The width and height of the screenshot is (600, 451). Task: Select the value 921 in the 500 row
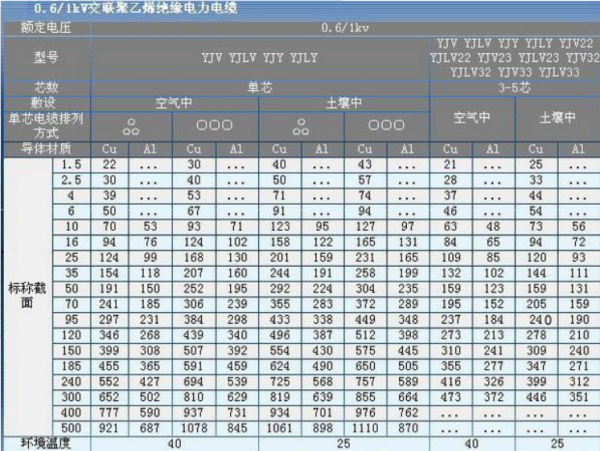pyautogui.click(x=109, y=428)
